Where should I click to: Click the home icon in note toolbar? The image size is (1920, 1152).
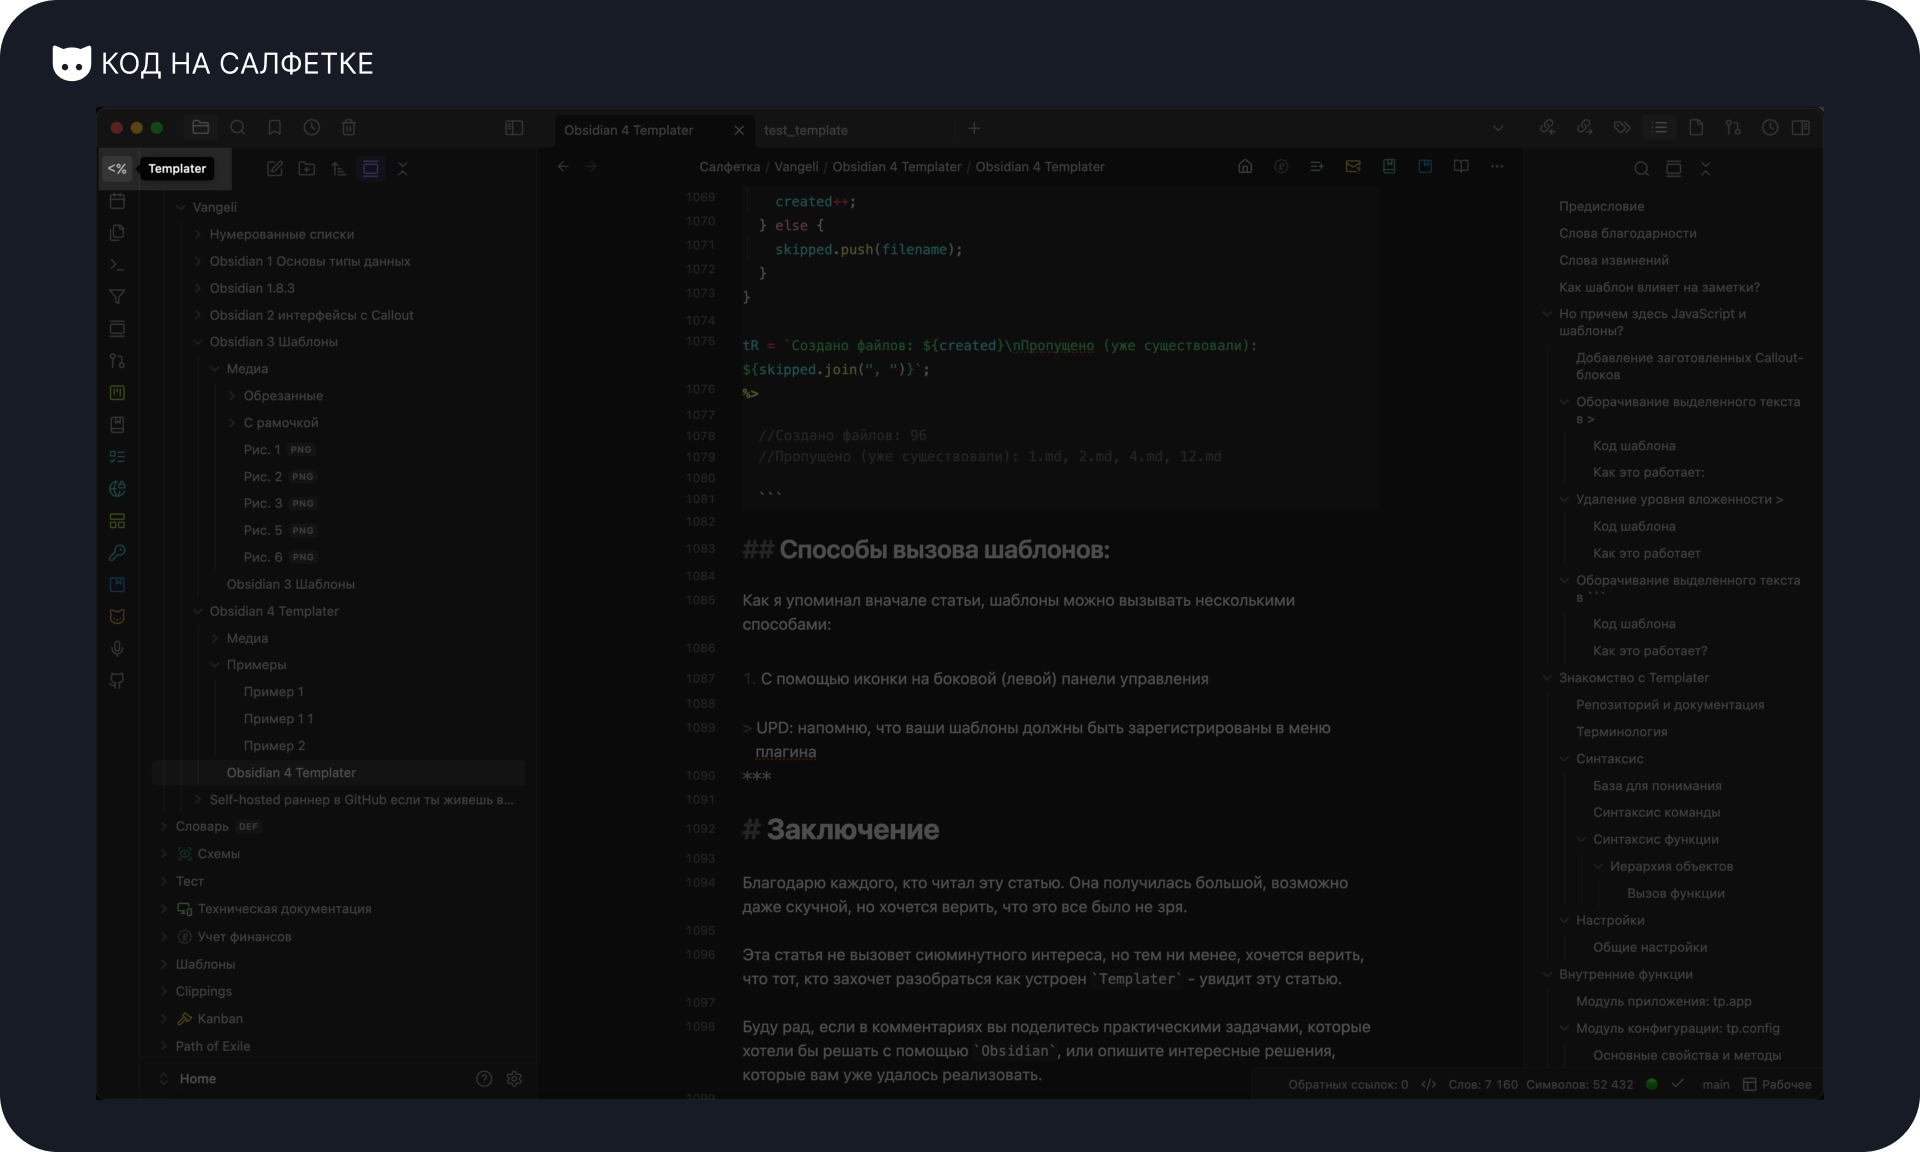tap(1245, 167)
